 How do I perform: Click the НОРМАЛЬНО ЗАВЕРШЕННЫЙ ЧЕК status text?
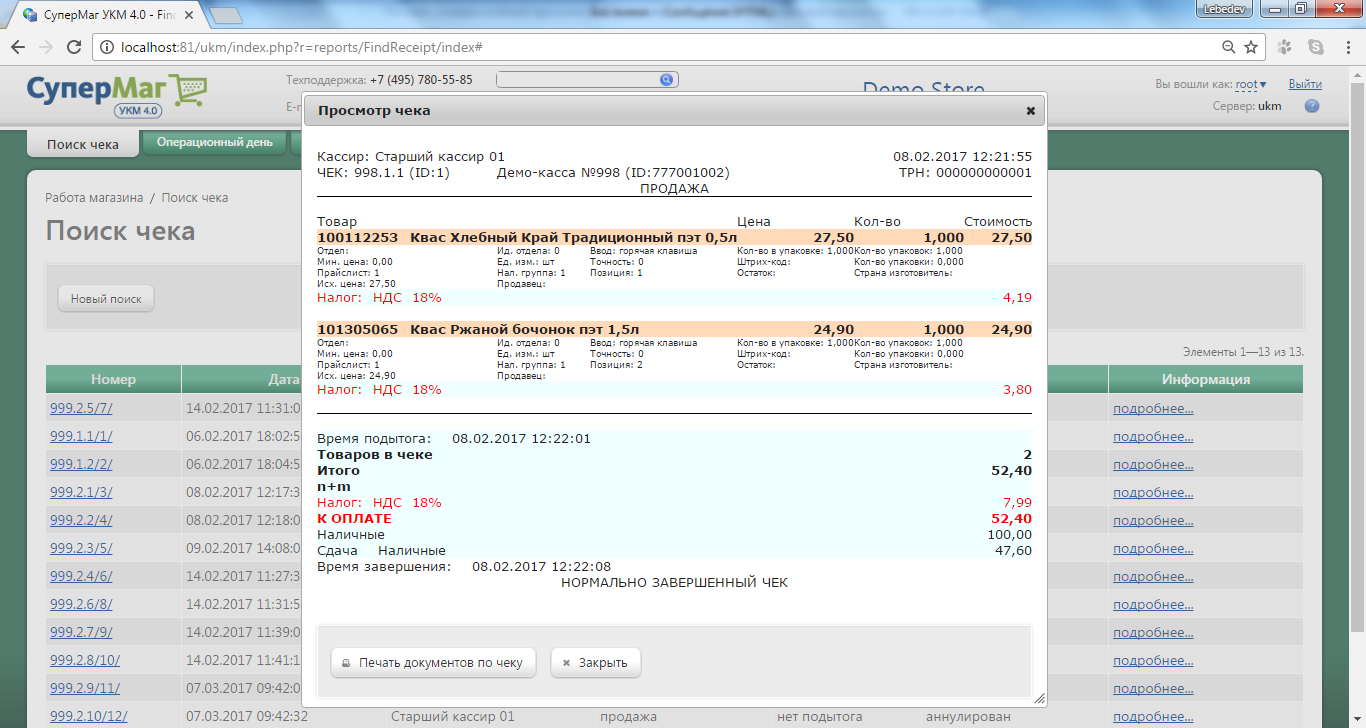point(674,582)
